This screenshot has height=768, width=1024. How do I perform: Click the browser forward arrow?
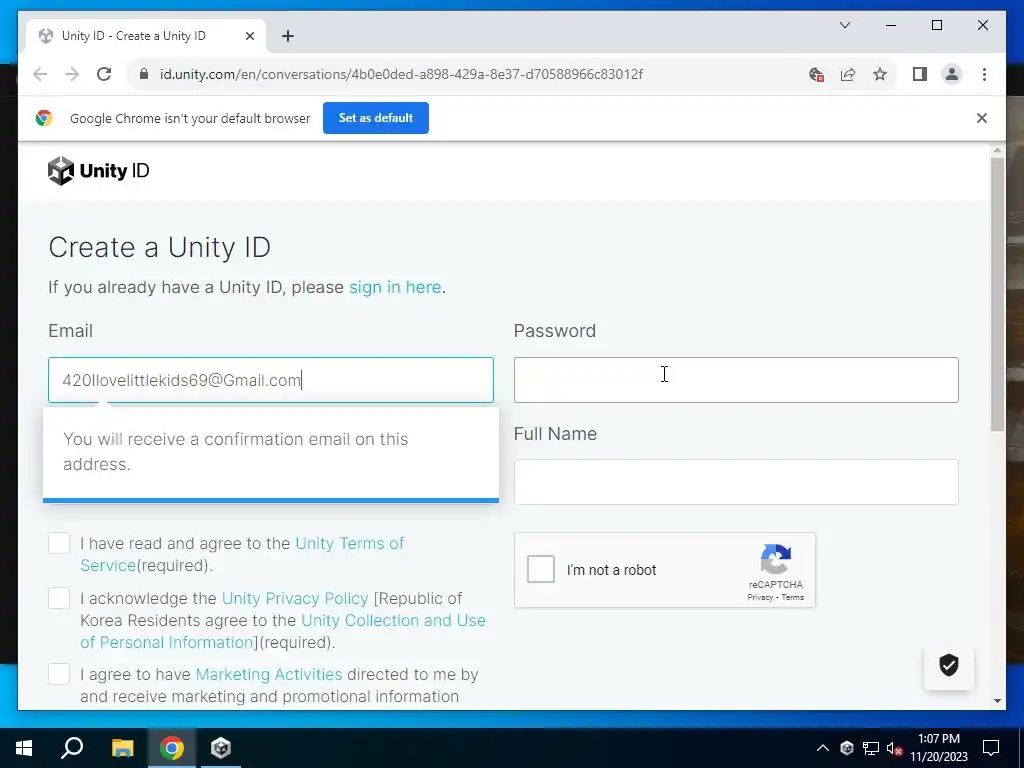[72, 74]
